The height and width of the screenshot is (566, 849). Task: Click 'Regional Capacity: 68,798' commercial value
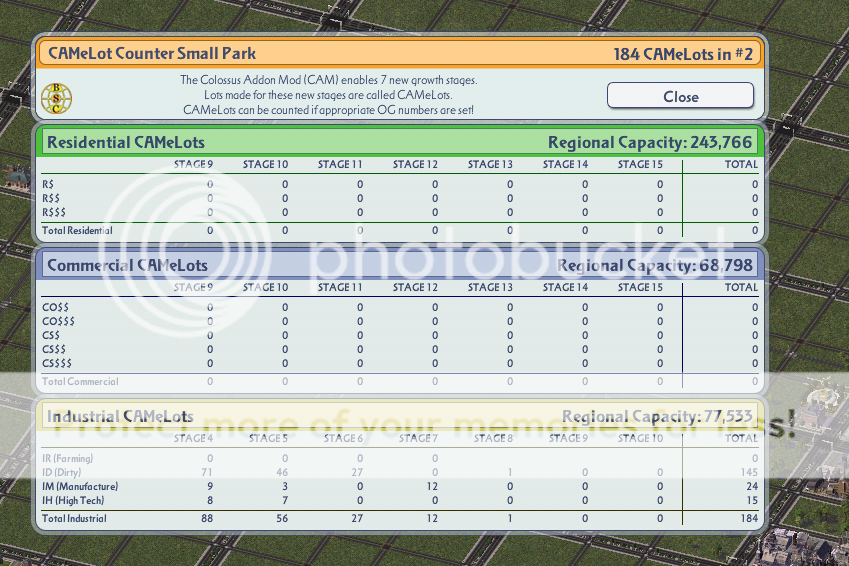[655, 265]
